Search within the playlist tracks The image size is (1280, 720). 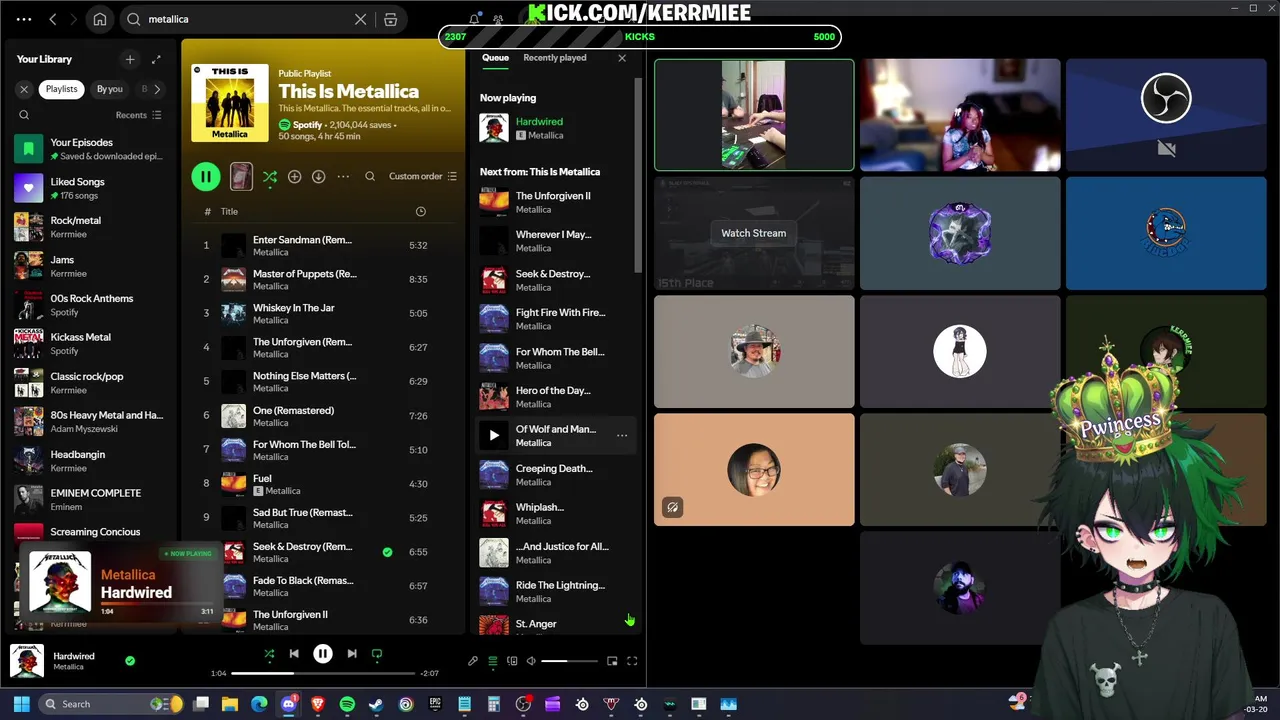pyautogui.click(x=370, y=177)
